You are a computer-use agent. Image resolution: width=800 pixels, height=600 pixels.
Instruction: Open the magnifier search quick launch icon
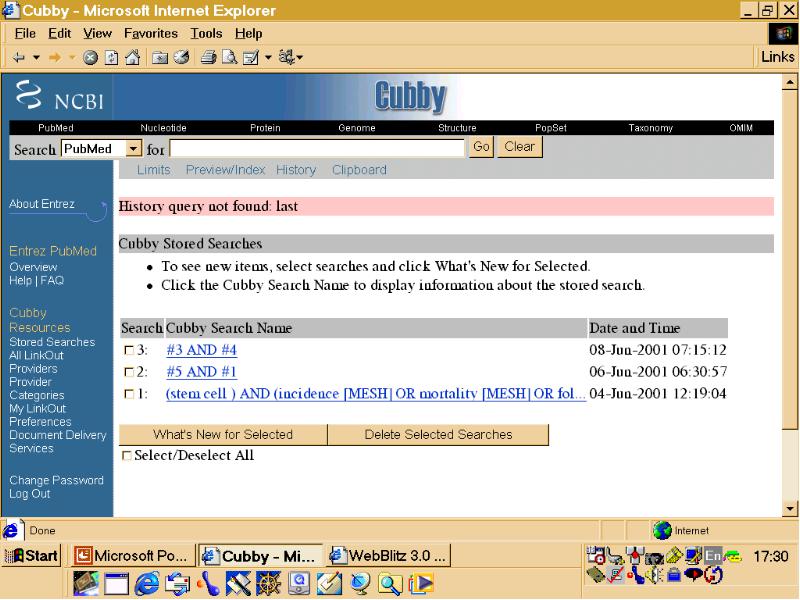click(390, 585)
